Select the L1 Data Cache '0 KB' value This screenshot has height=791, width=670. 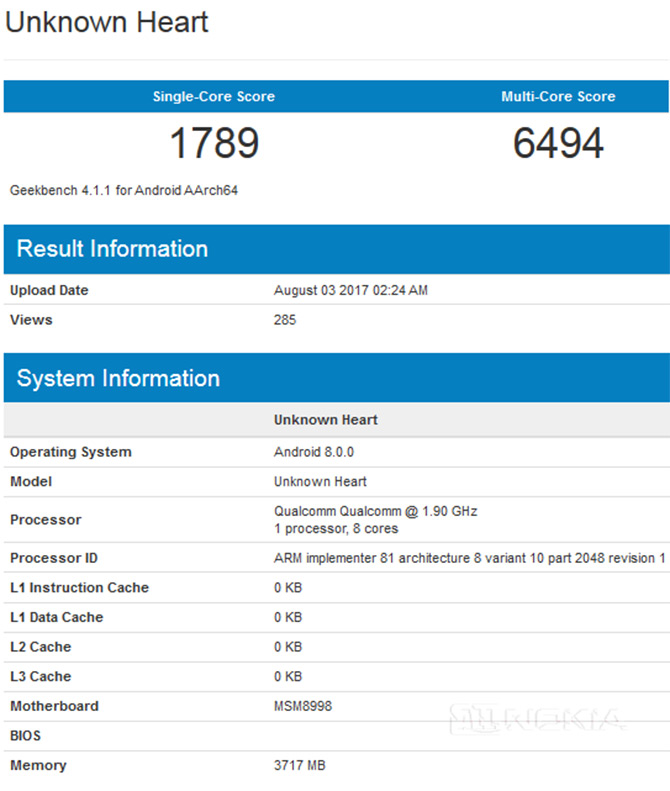[x=288, y=617]
